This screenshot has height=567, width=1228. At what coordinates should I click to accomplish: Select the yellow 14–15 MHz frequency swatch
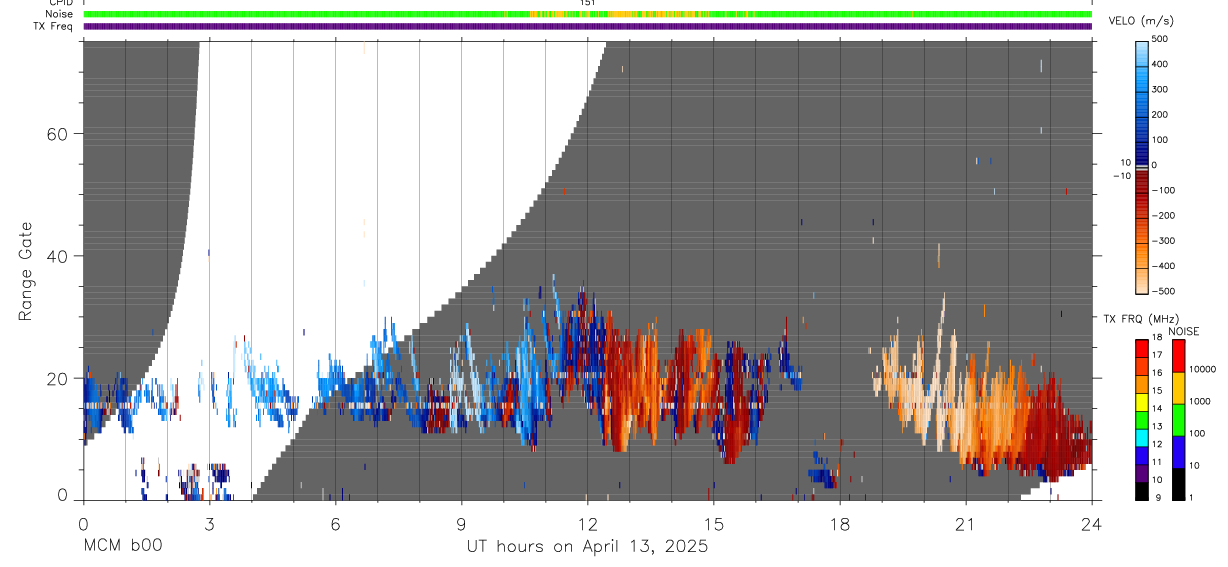(1142, 402)
